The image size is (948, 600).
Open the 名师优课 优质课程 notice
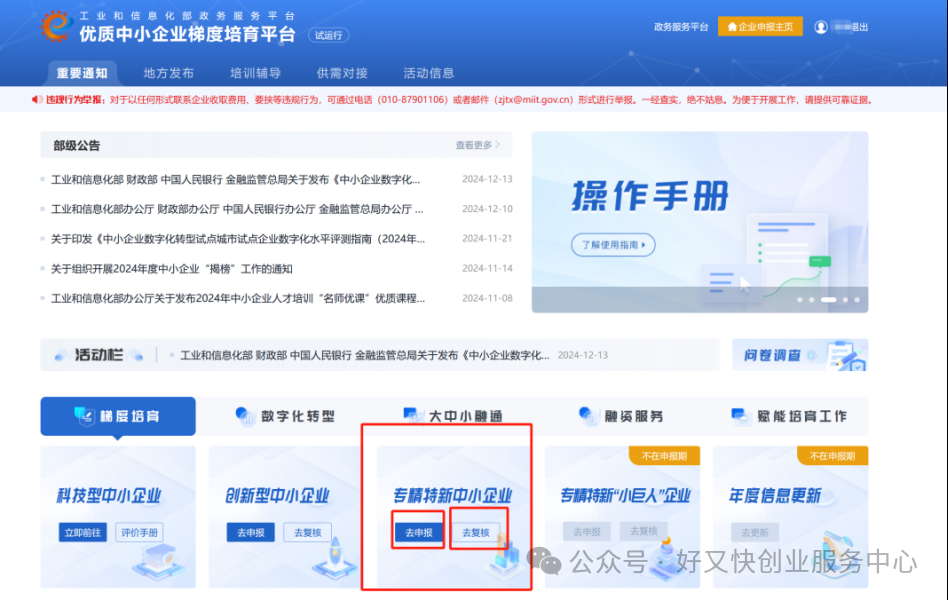[x=238, y=298]
